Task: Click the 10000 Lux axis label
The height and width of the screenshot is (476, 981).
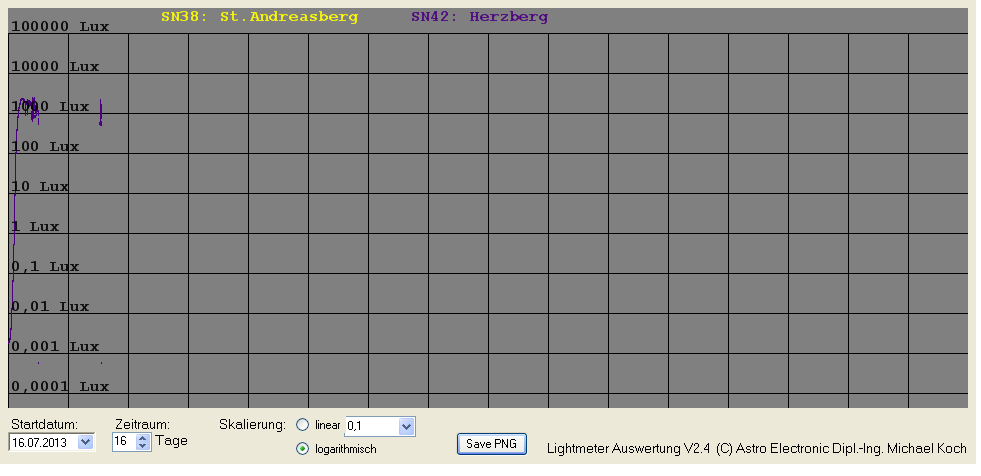Action: (54, 67)
